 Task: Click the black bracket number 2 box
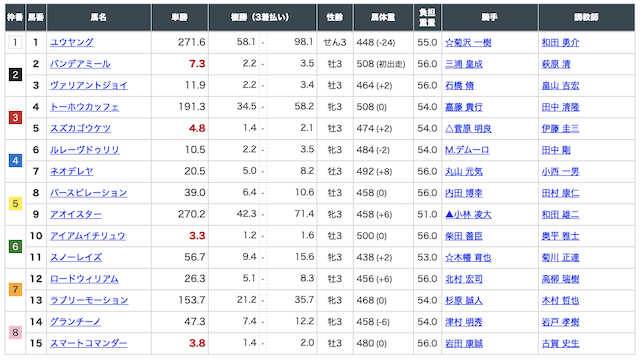(15, 75)
